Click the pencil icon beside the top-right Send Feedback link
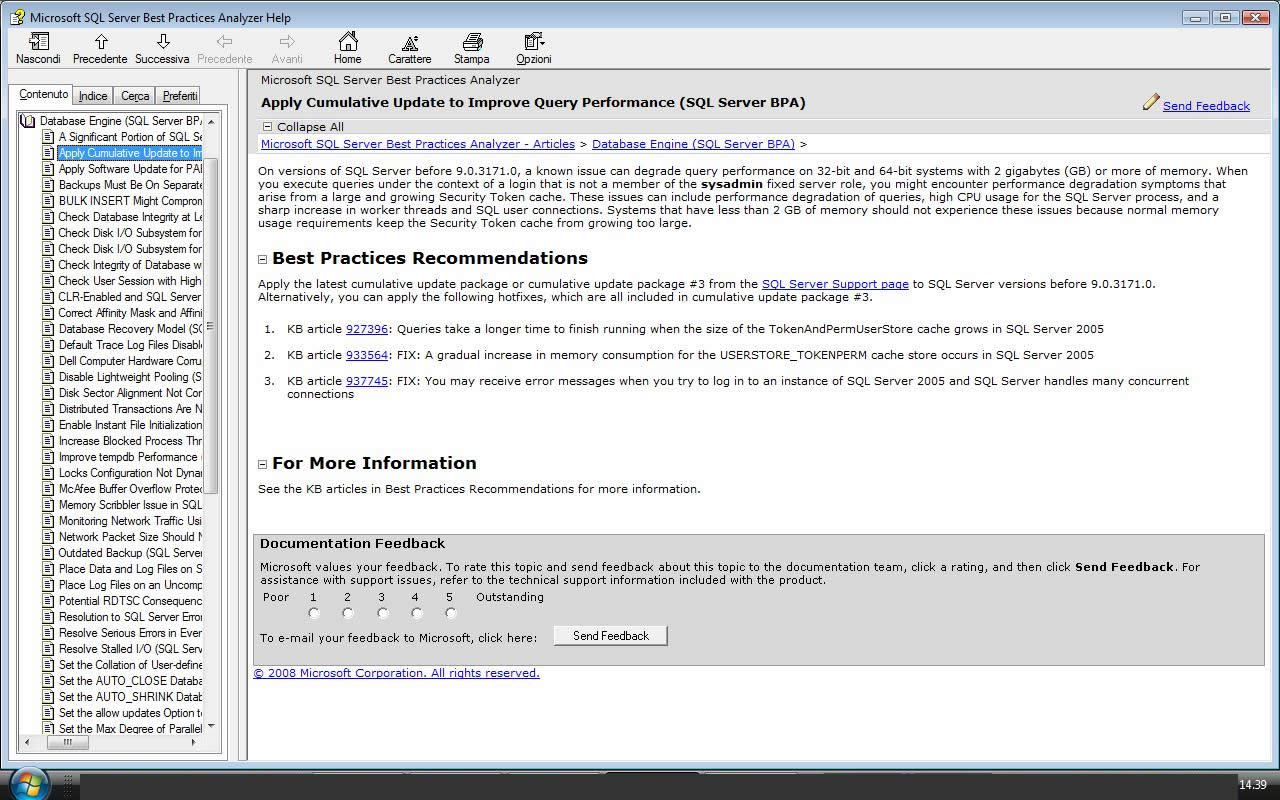The width and height of the screenshot is (1280, 800). coord(1151,102)
